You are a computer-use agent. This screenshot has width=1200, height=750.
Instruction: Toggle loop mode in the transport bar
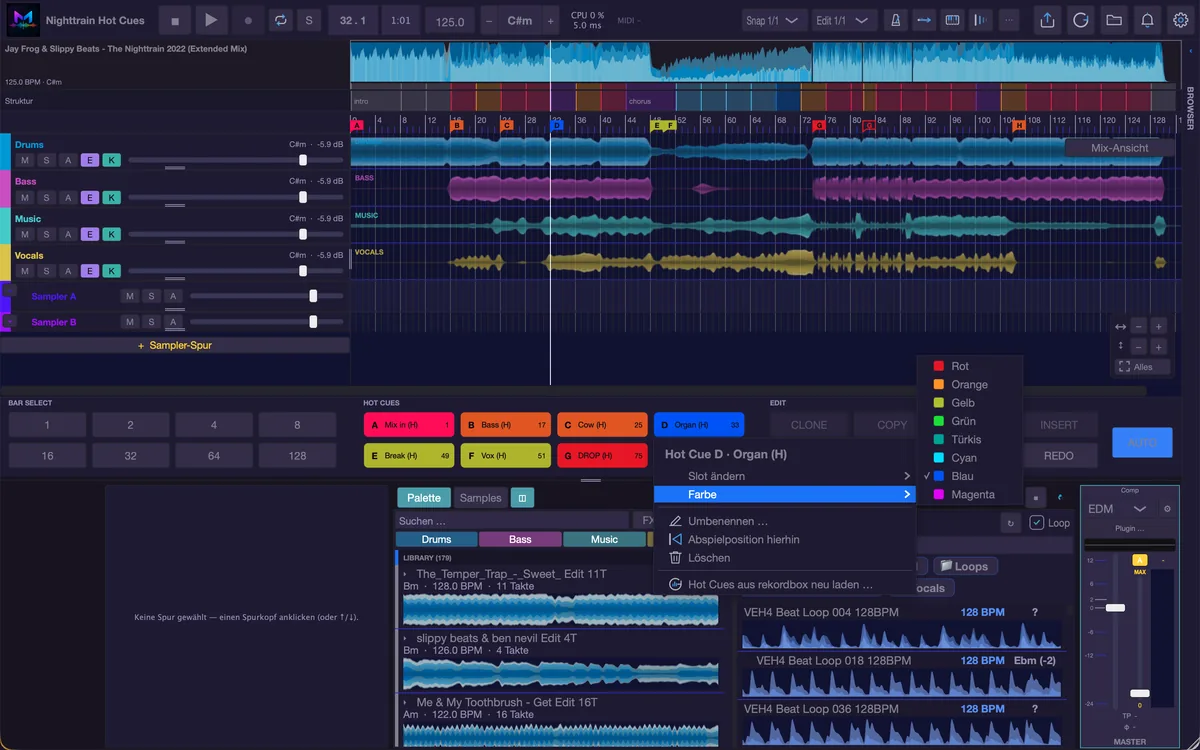pyautogui.click(x=281, y=20)
